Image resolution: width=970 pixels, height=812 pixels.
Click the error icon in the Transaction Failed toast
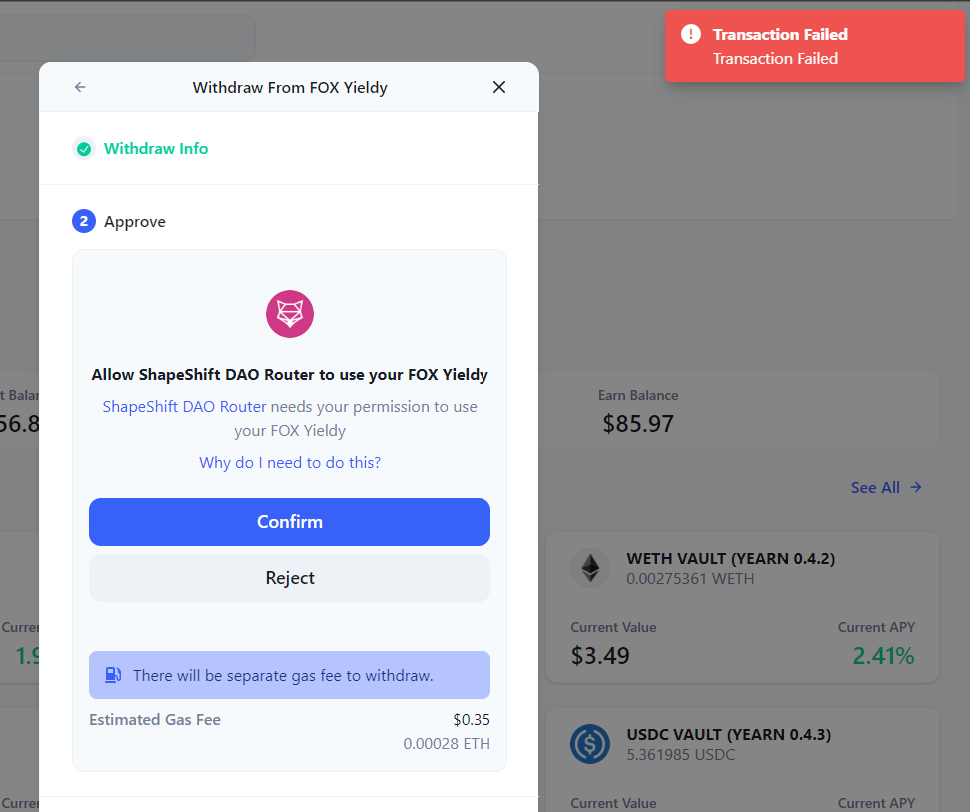(x=691, y=33)
